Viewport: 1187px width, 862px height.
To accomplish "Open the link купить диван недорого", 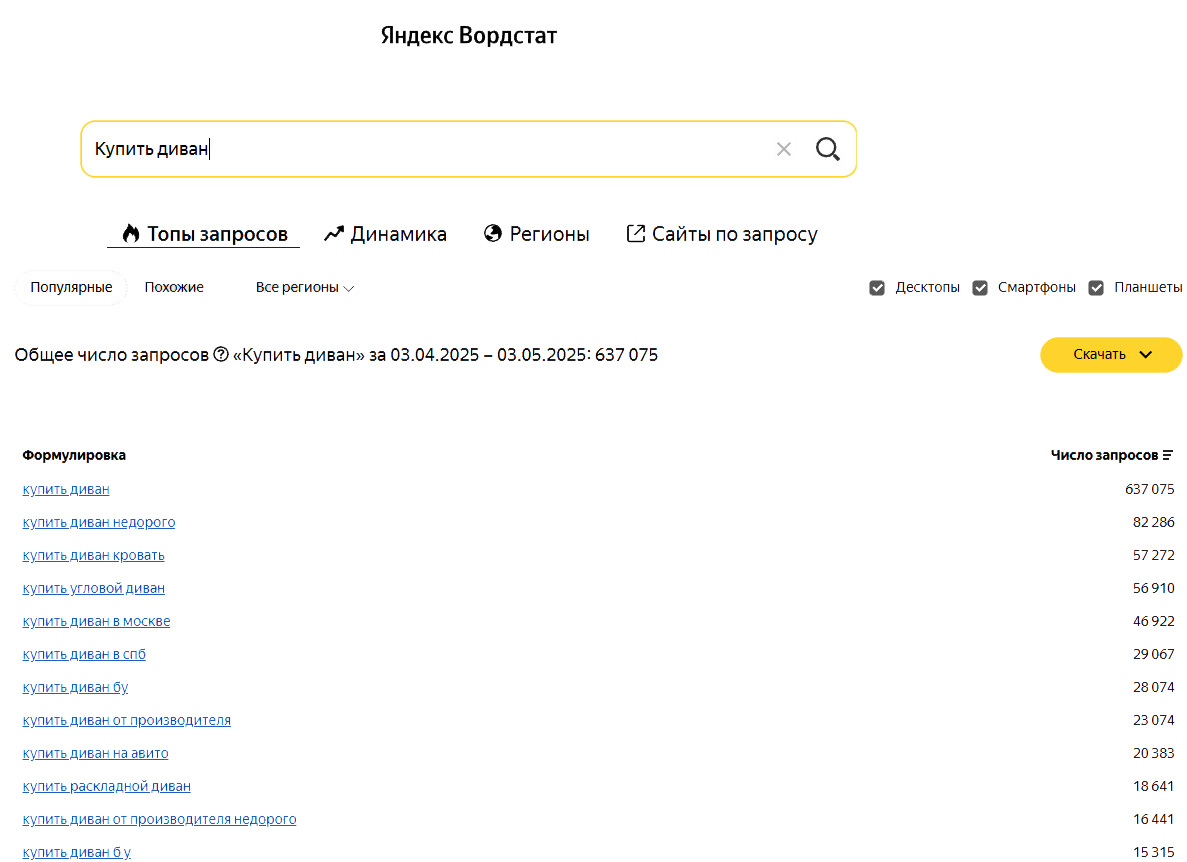I will coord(98,522).
